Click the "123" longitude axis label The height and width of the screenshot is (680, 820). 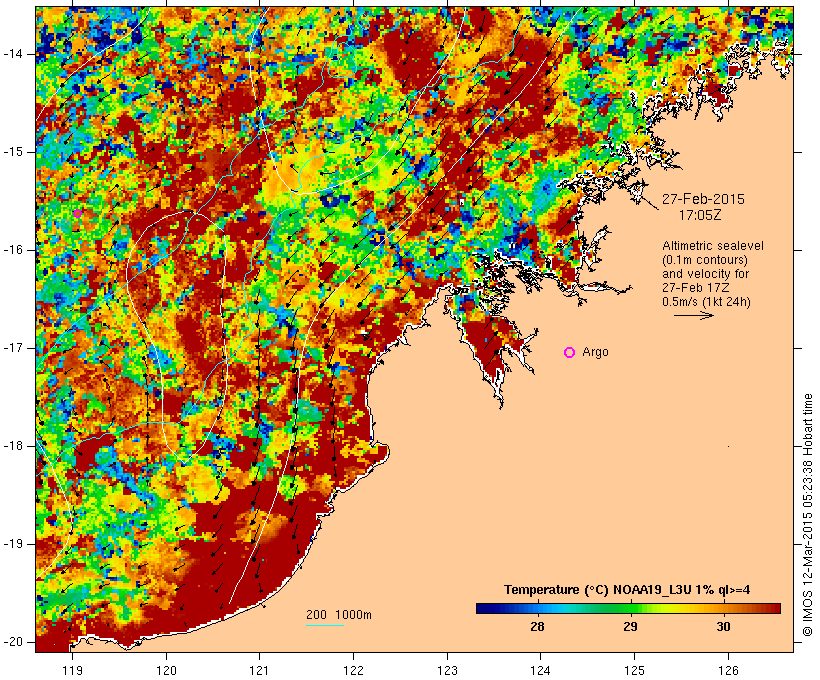447,670
